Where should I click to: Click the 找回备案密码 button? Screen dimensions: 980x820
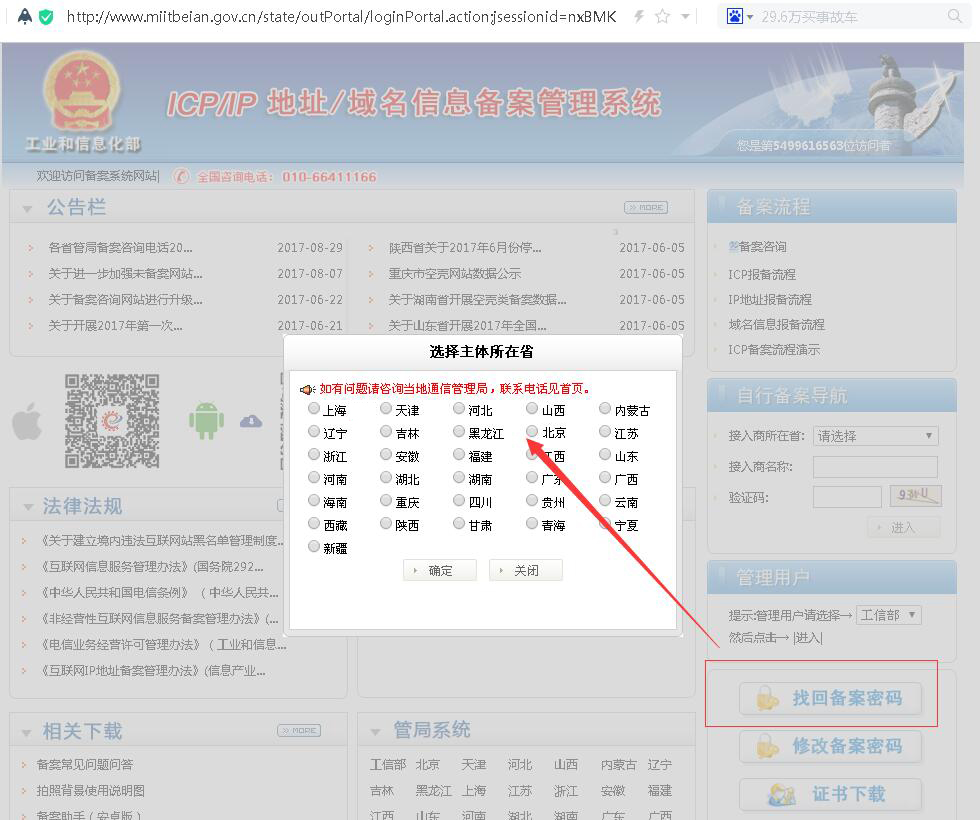coord(829,698)
